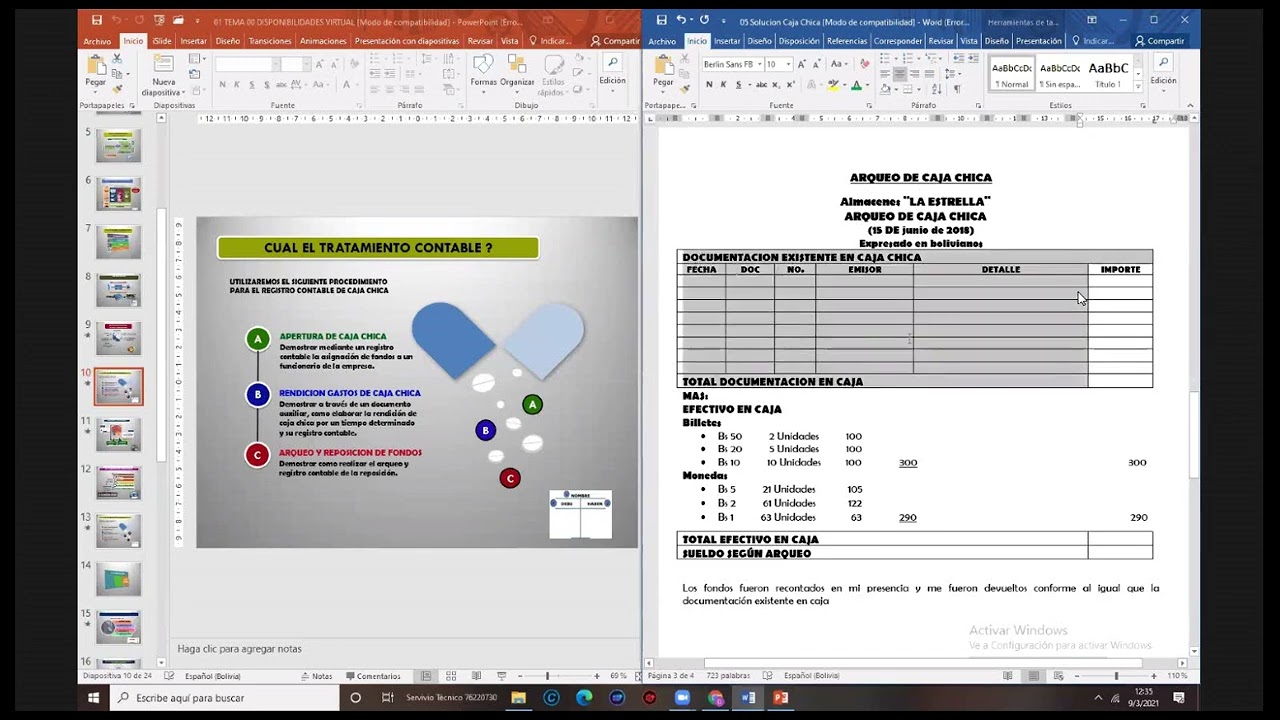Open the Disposición tab in Word

(799, 41)
